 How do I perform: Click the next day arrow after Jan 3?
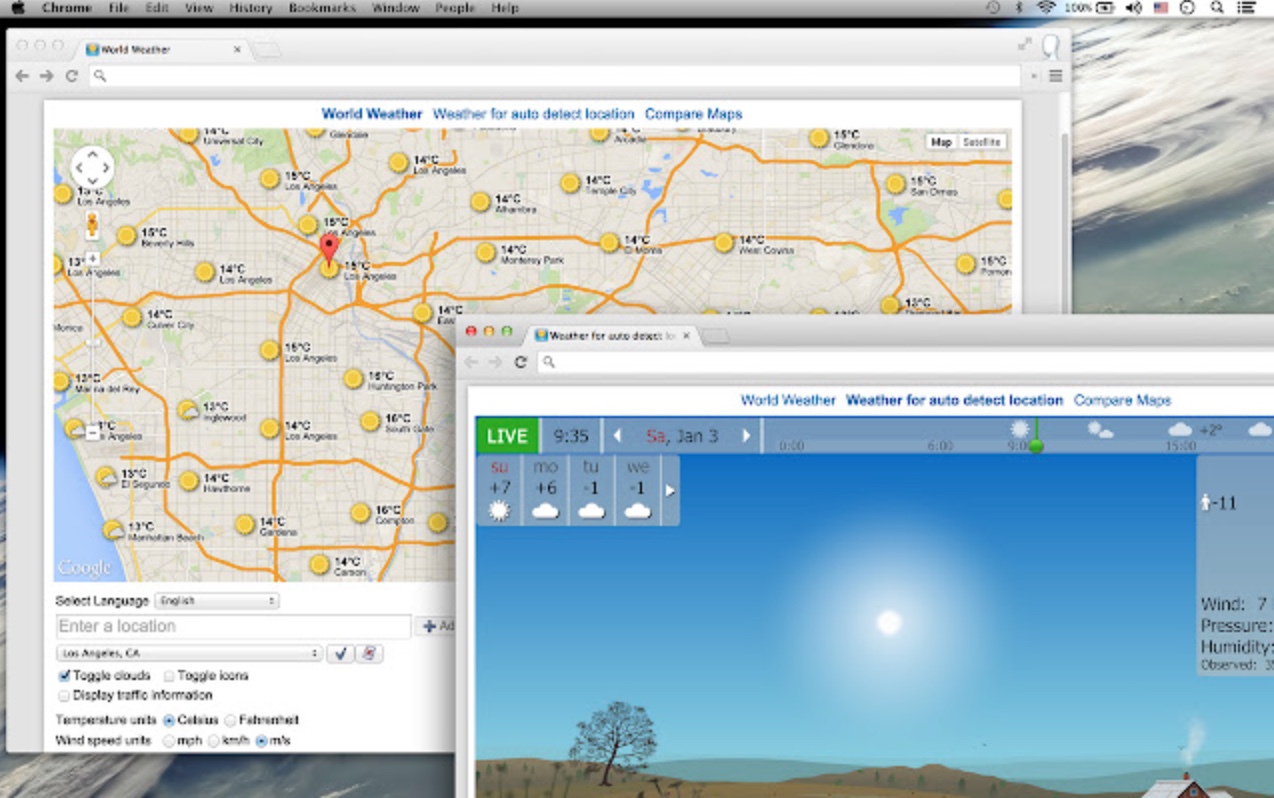click(746, 436)
